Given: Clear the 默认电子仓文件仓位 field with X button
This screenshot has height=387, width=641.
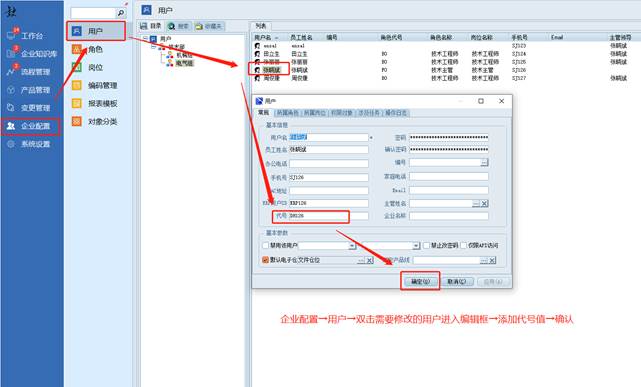Looking at the screenshot, I should (370, 260).
